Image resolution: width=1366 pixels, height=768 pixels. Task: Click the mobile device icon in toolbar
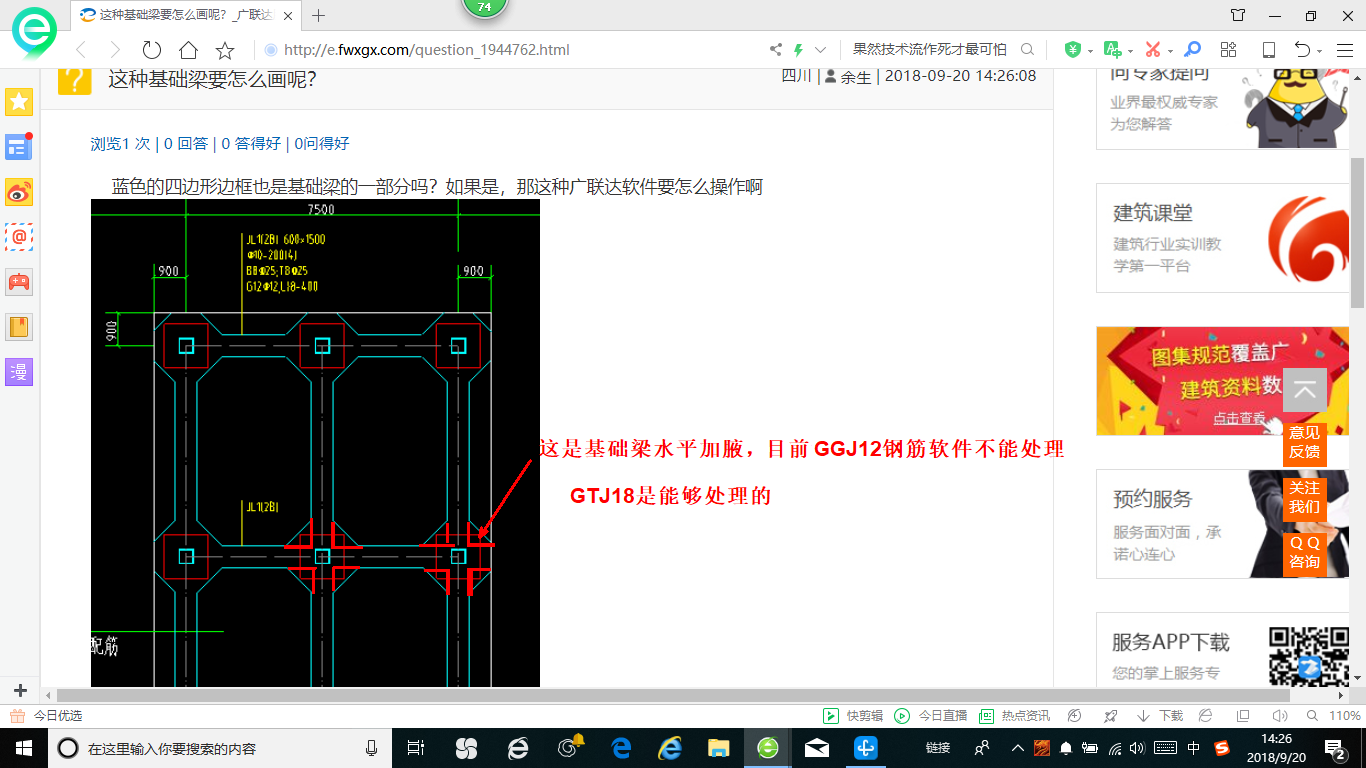[x=1269, y=49]
